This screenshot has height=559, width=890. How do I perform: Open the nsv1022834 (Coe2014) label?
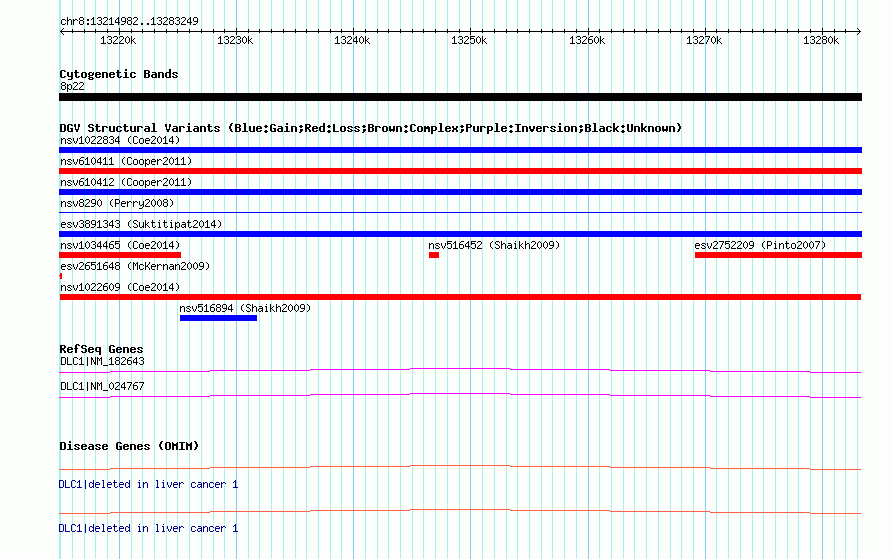pos(120,140)
